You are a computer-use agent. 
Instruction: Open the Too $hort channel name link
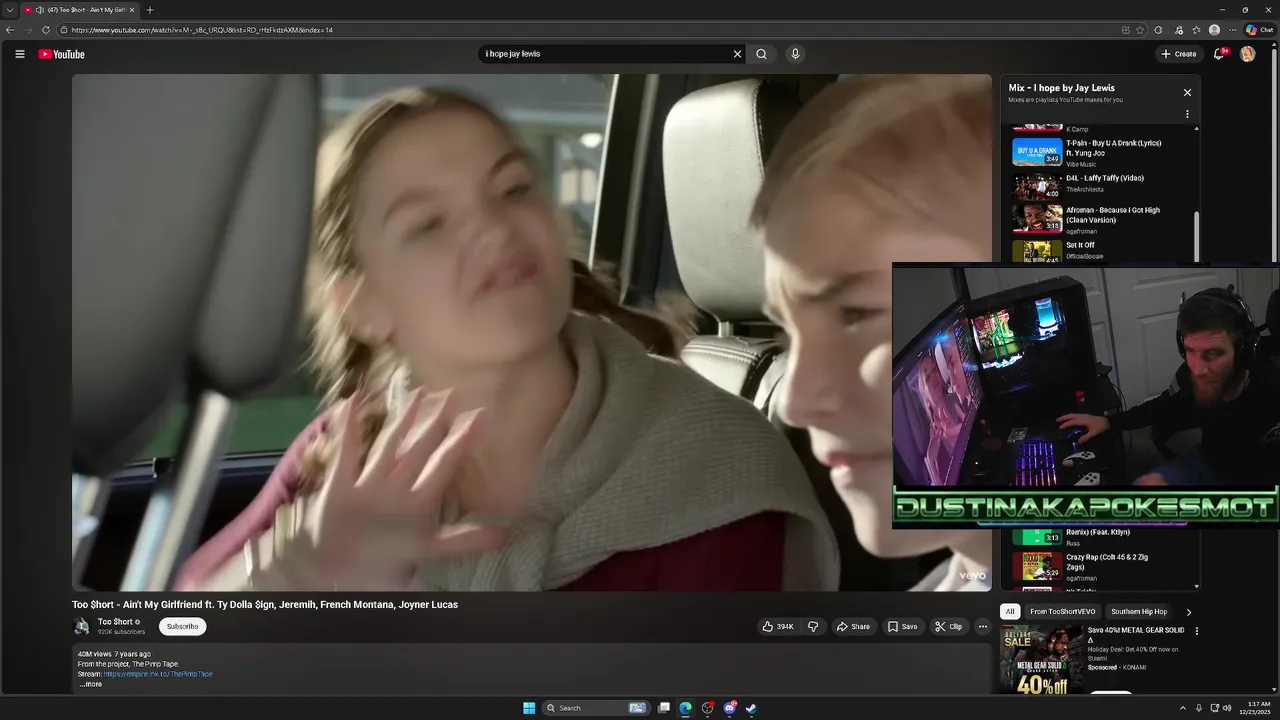pos(116,622)
